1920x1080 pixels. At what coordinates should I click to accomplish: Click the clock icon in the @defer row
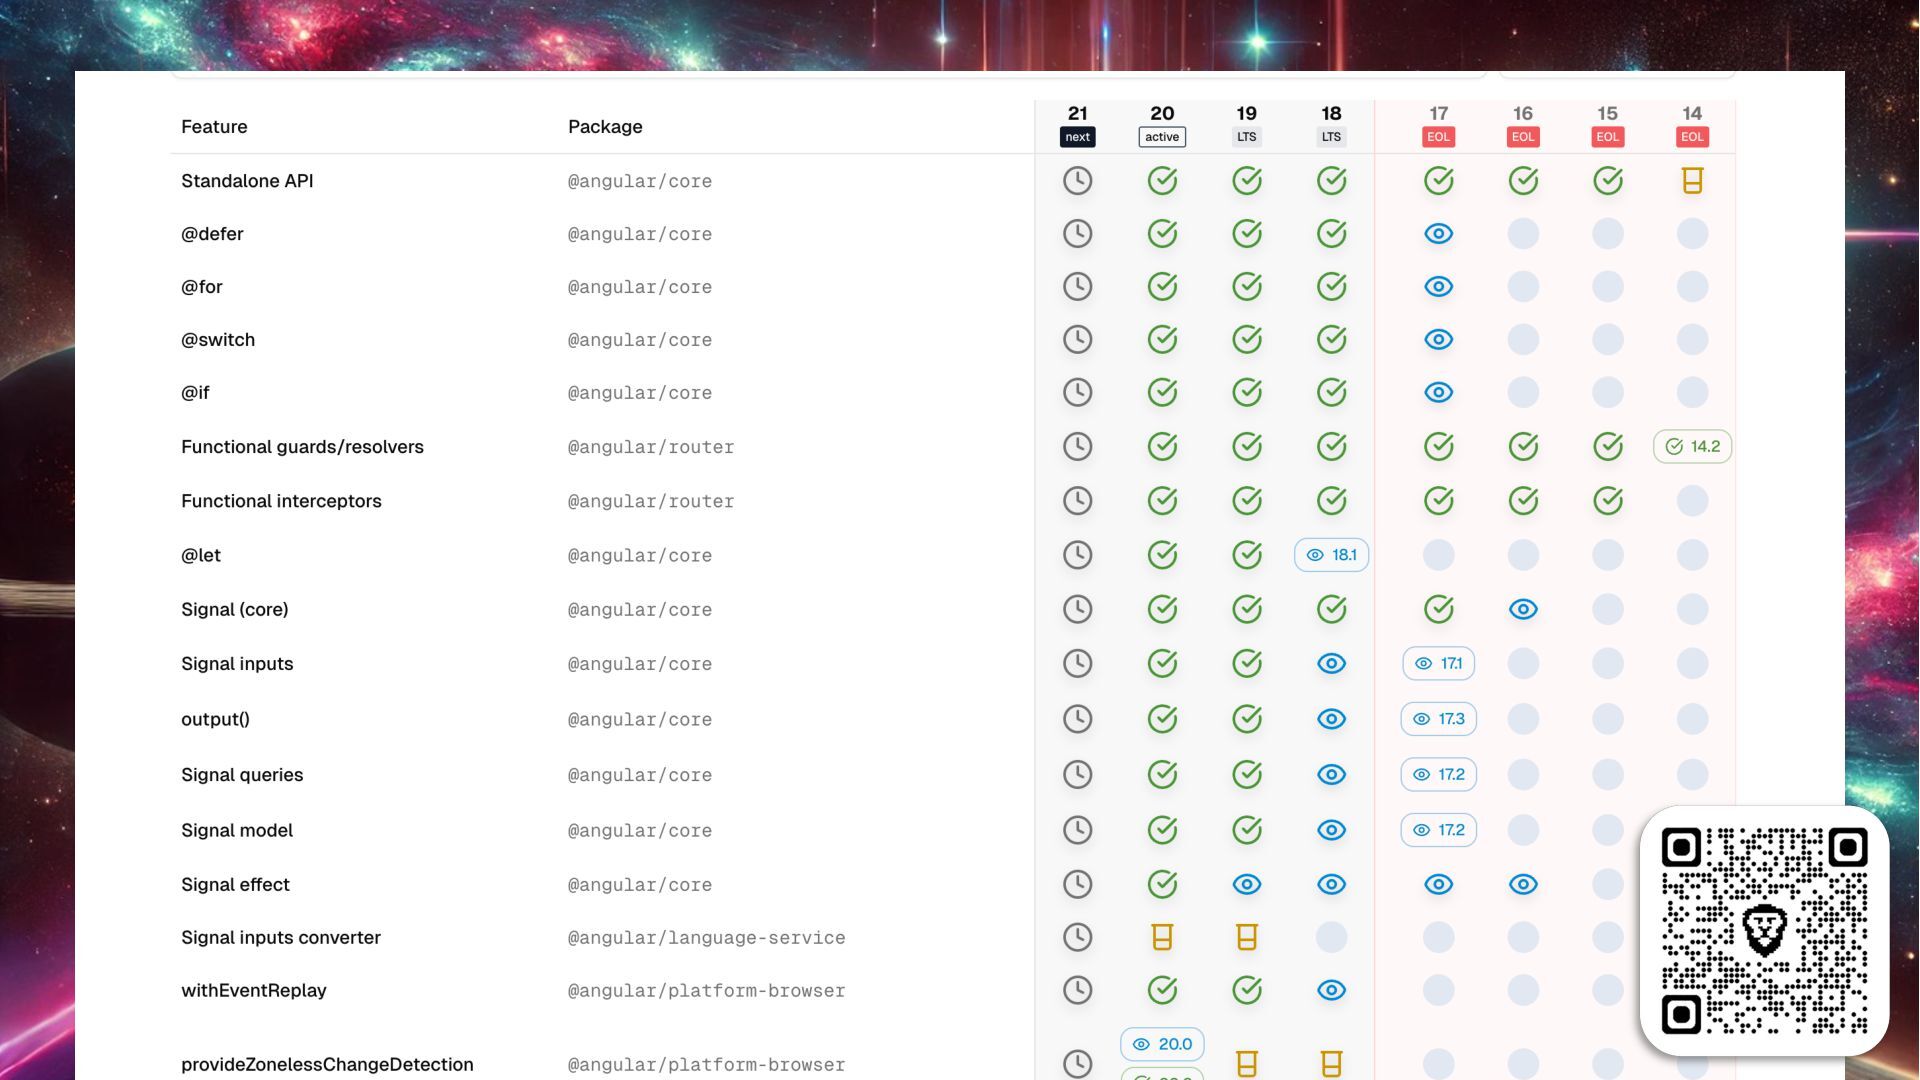[x=1077, y=234]
